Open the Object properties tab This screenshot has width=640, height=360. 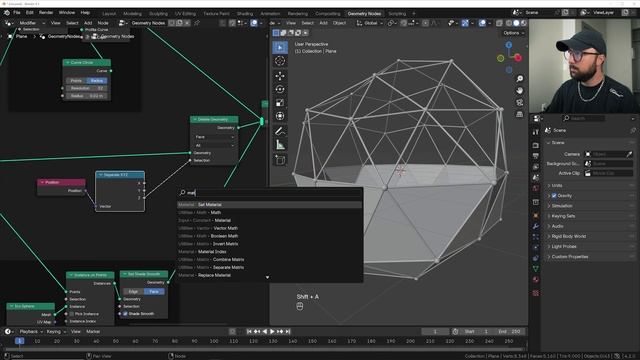pos(536,216)
